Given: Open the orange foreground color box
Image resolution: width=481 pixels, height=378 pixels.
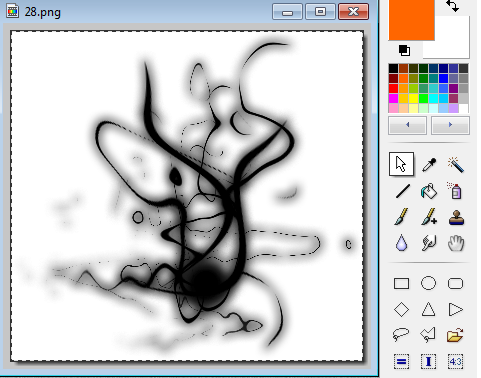Looking at the screenshot, I should pos(412,20).
